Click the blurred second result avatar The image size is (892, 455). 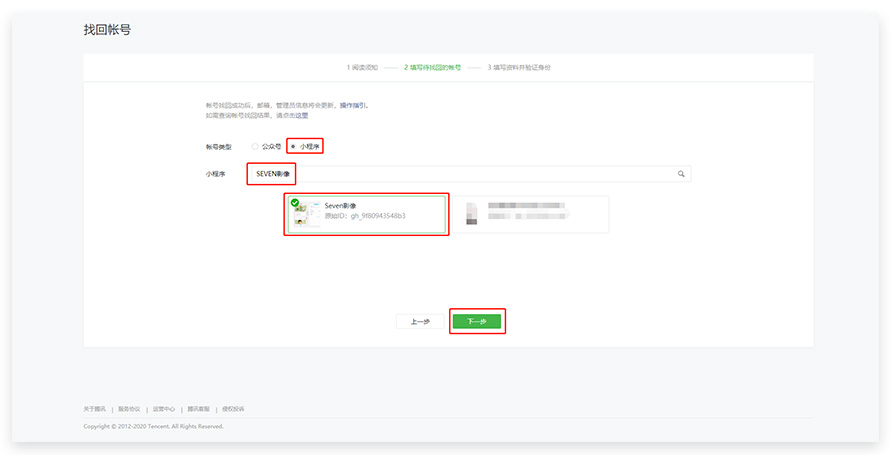point(472,214)
